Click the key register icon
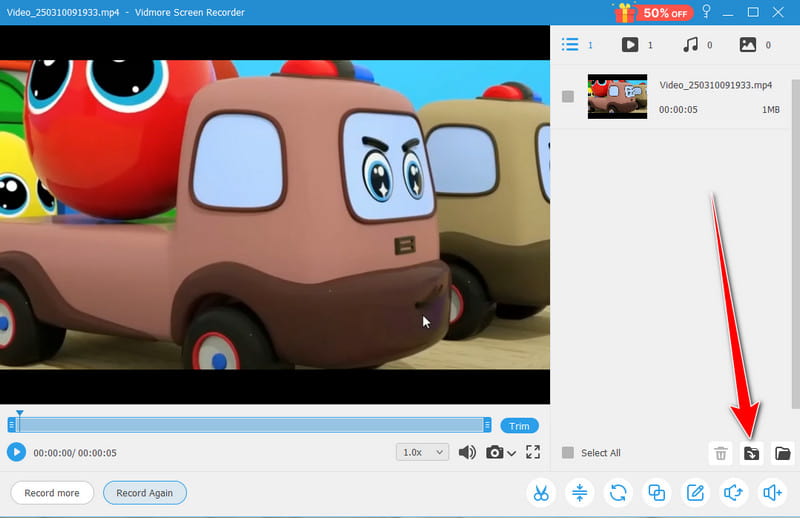The image size is (800, 518). [x=707, y=11]
